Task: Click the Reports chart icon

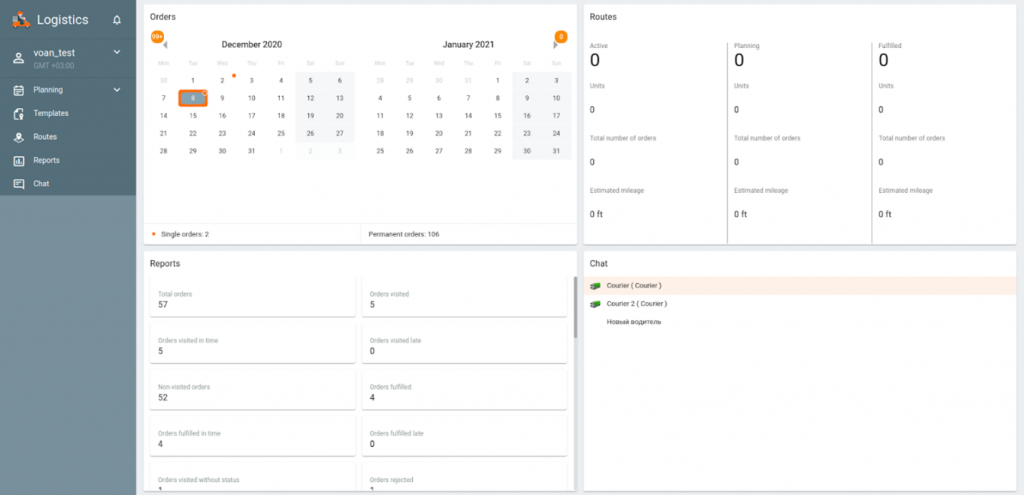Action: pos(18,160)
